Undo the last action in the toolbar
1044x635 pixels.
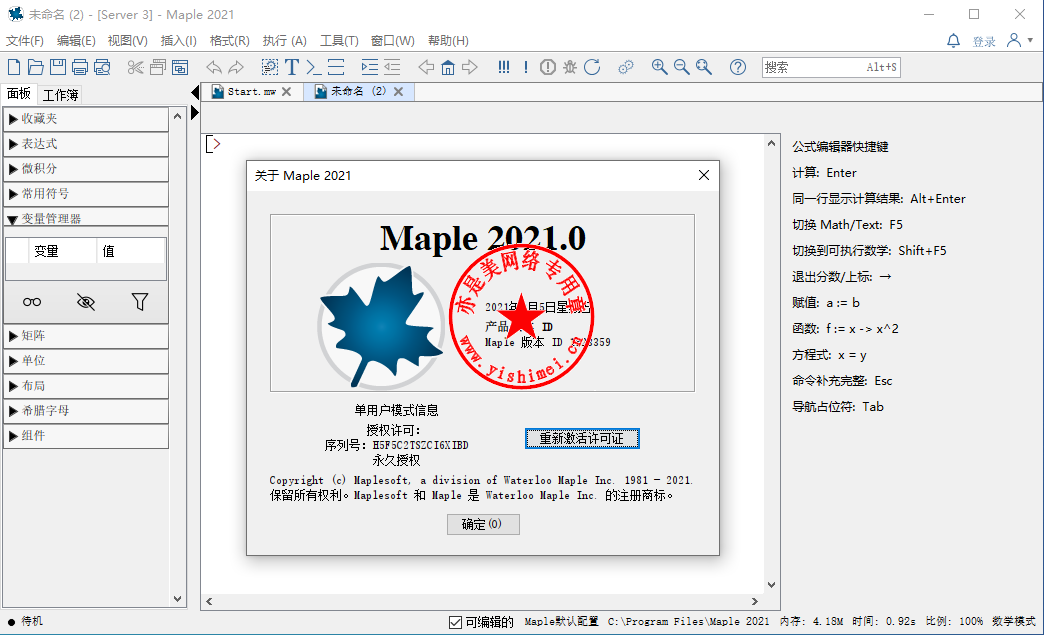214,67
